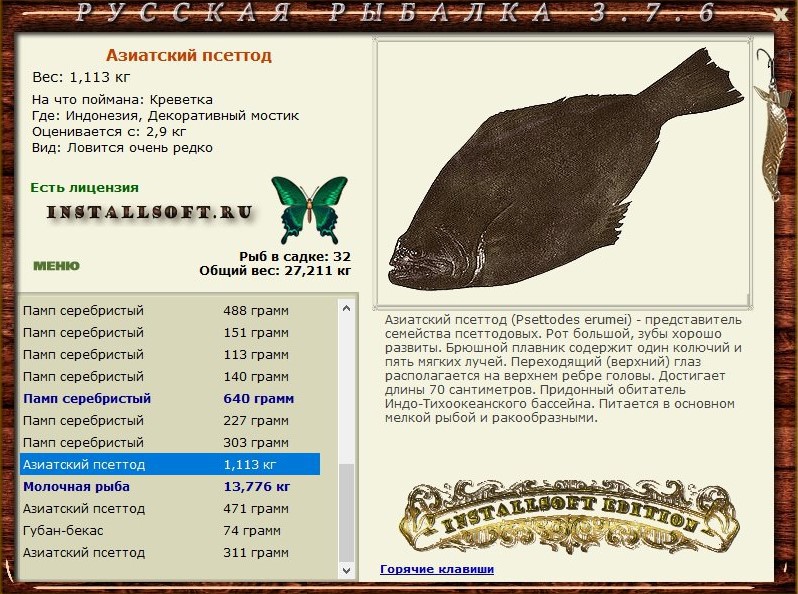
Task: Click the INSTALLSOFT.RU logo
Action: [x=149, y=212]
